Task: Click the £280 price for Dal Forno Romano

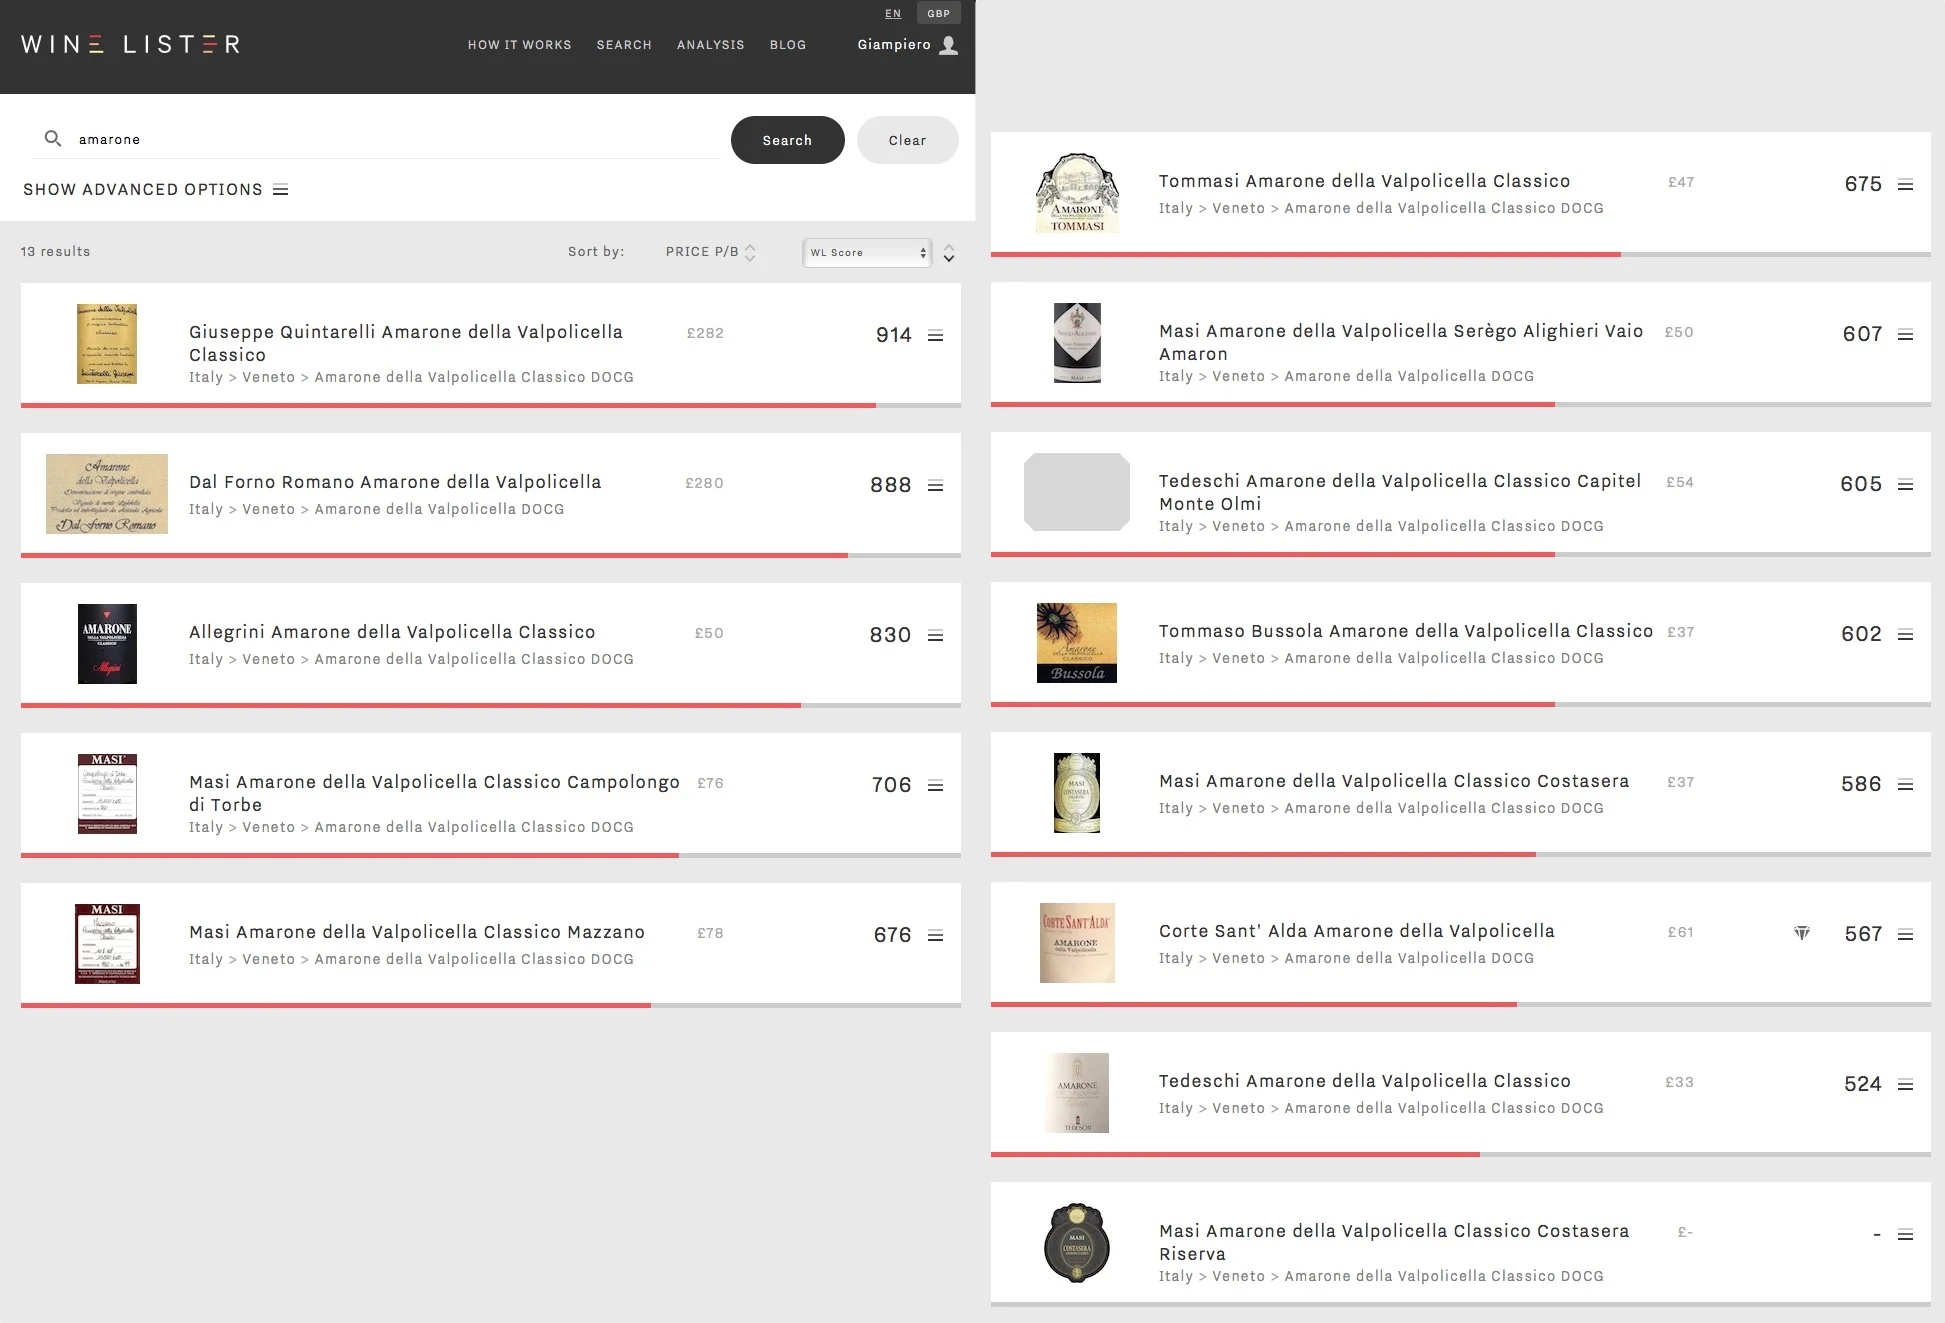Action: (704, 483)
